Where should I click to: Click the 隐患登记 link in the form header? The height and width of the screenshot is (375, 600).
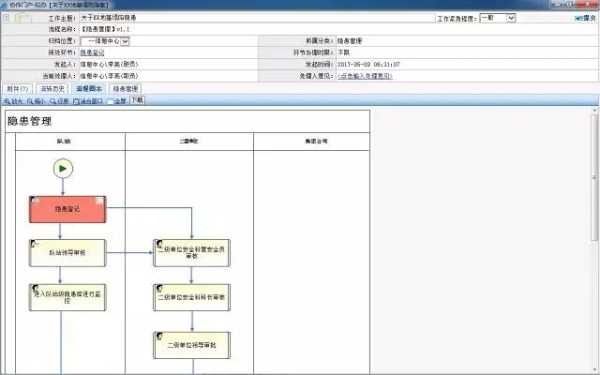point(92,53)
